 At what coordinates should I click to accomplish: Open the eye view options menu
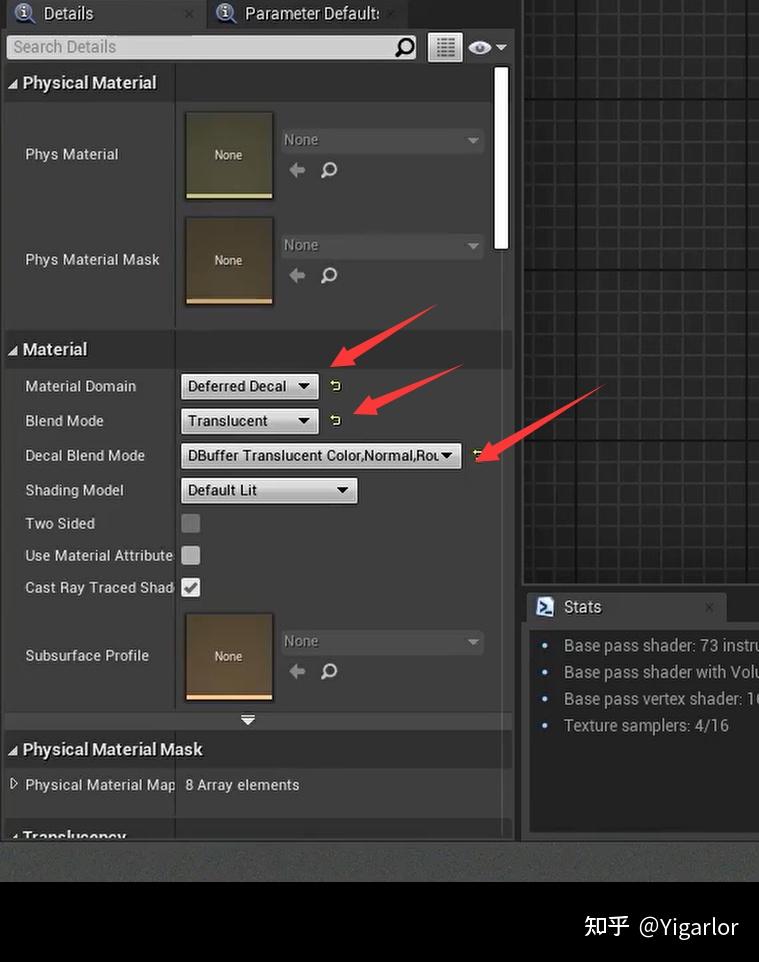[x=487, y=47]
